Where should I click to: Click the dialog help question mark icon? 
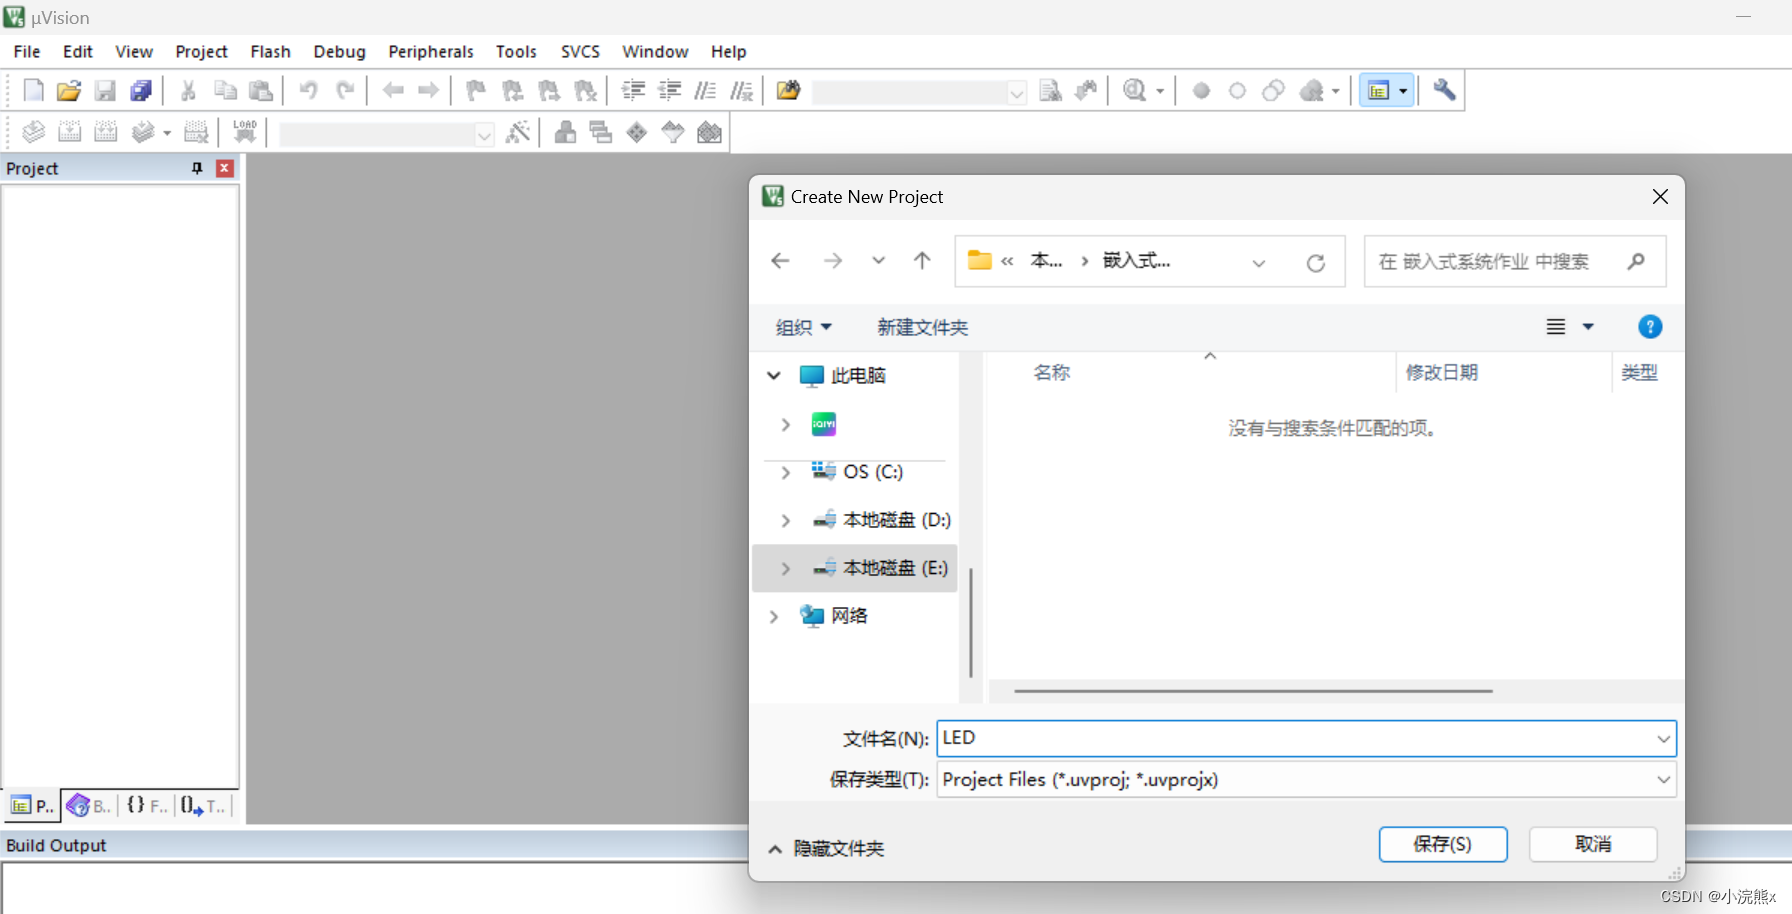pyautogui.click(x=1650, y=327)
